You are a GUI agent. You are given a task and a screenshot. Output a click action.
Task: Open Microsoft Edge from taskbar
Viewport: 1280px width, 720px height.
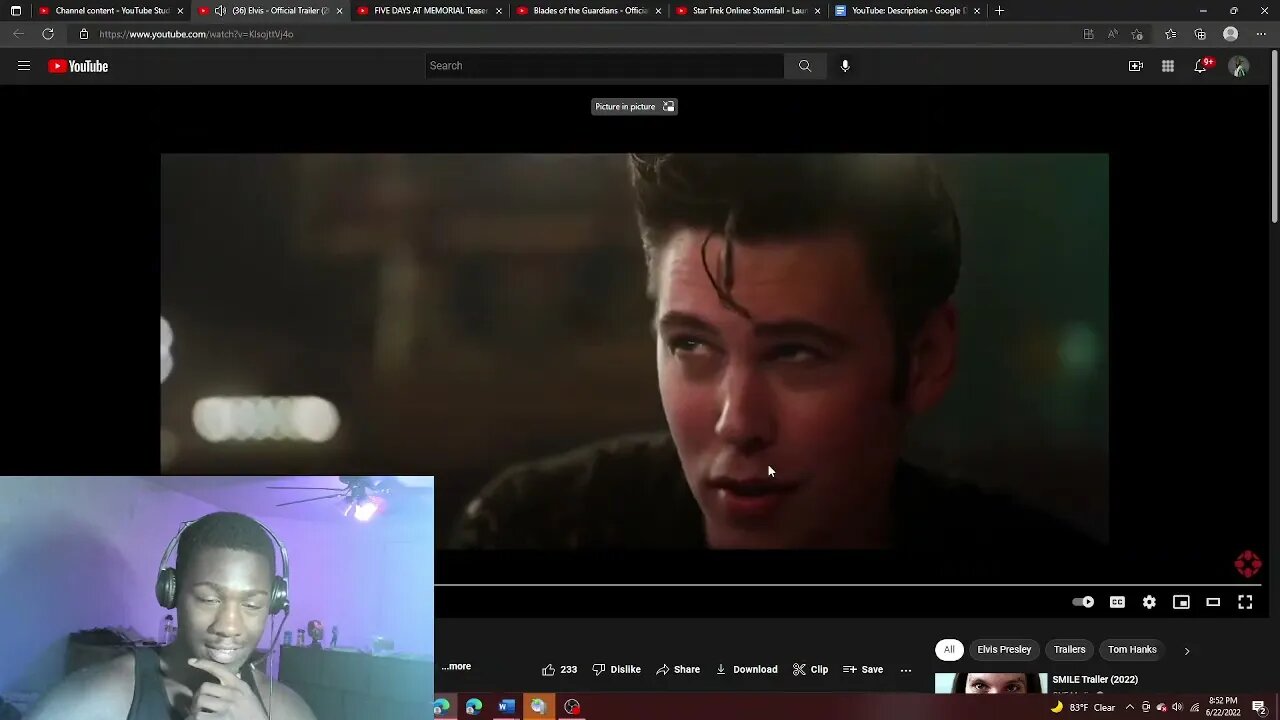[474, 707]
